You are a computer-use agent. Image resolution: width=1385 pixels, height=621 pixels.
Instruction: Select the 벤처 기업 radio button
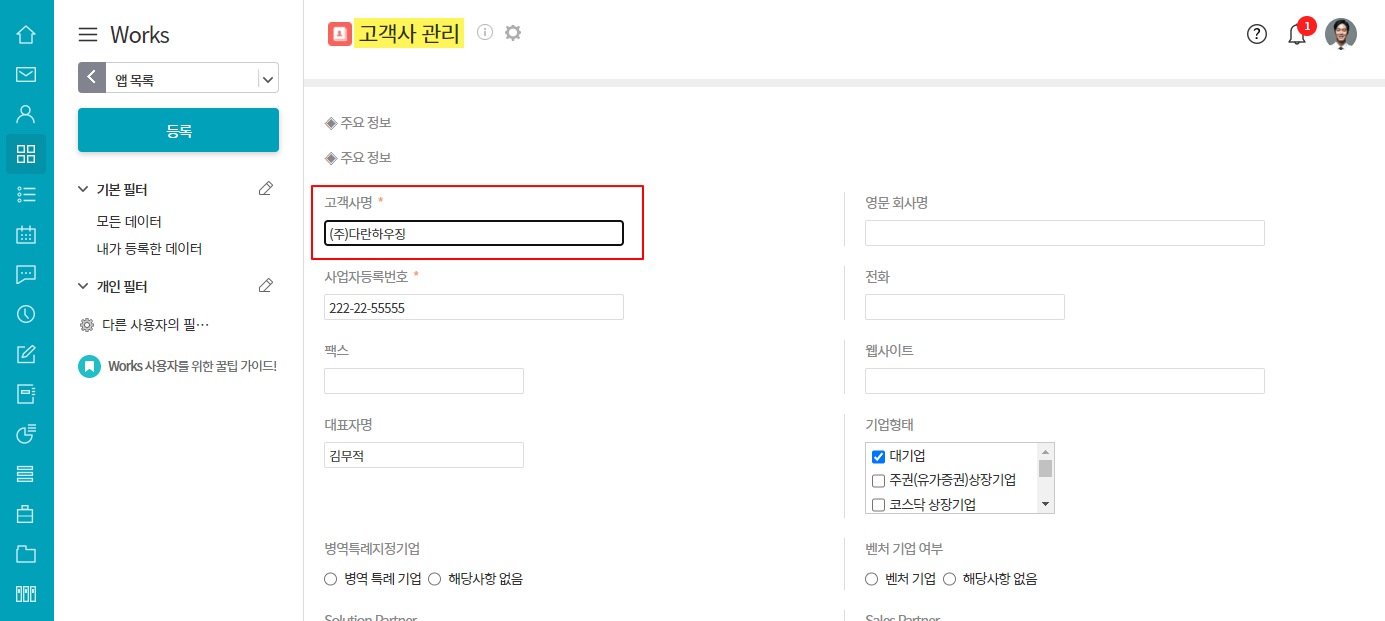872,579
